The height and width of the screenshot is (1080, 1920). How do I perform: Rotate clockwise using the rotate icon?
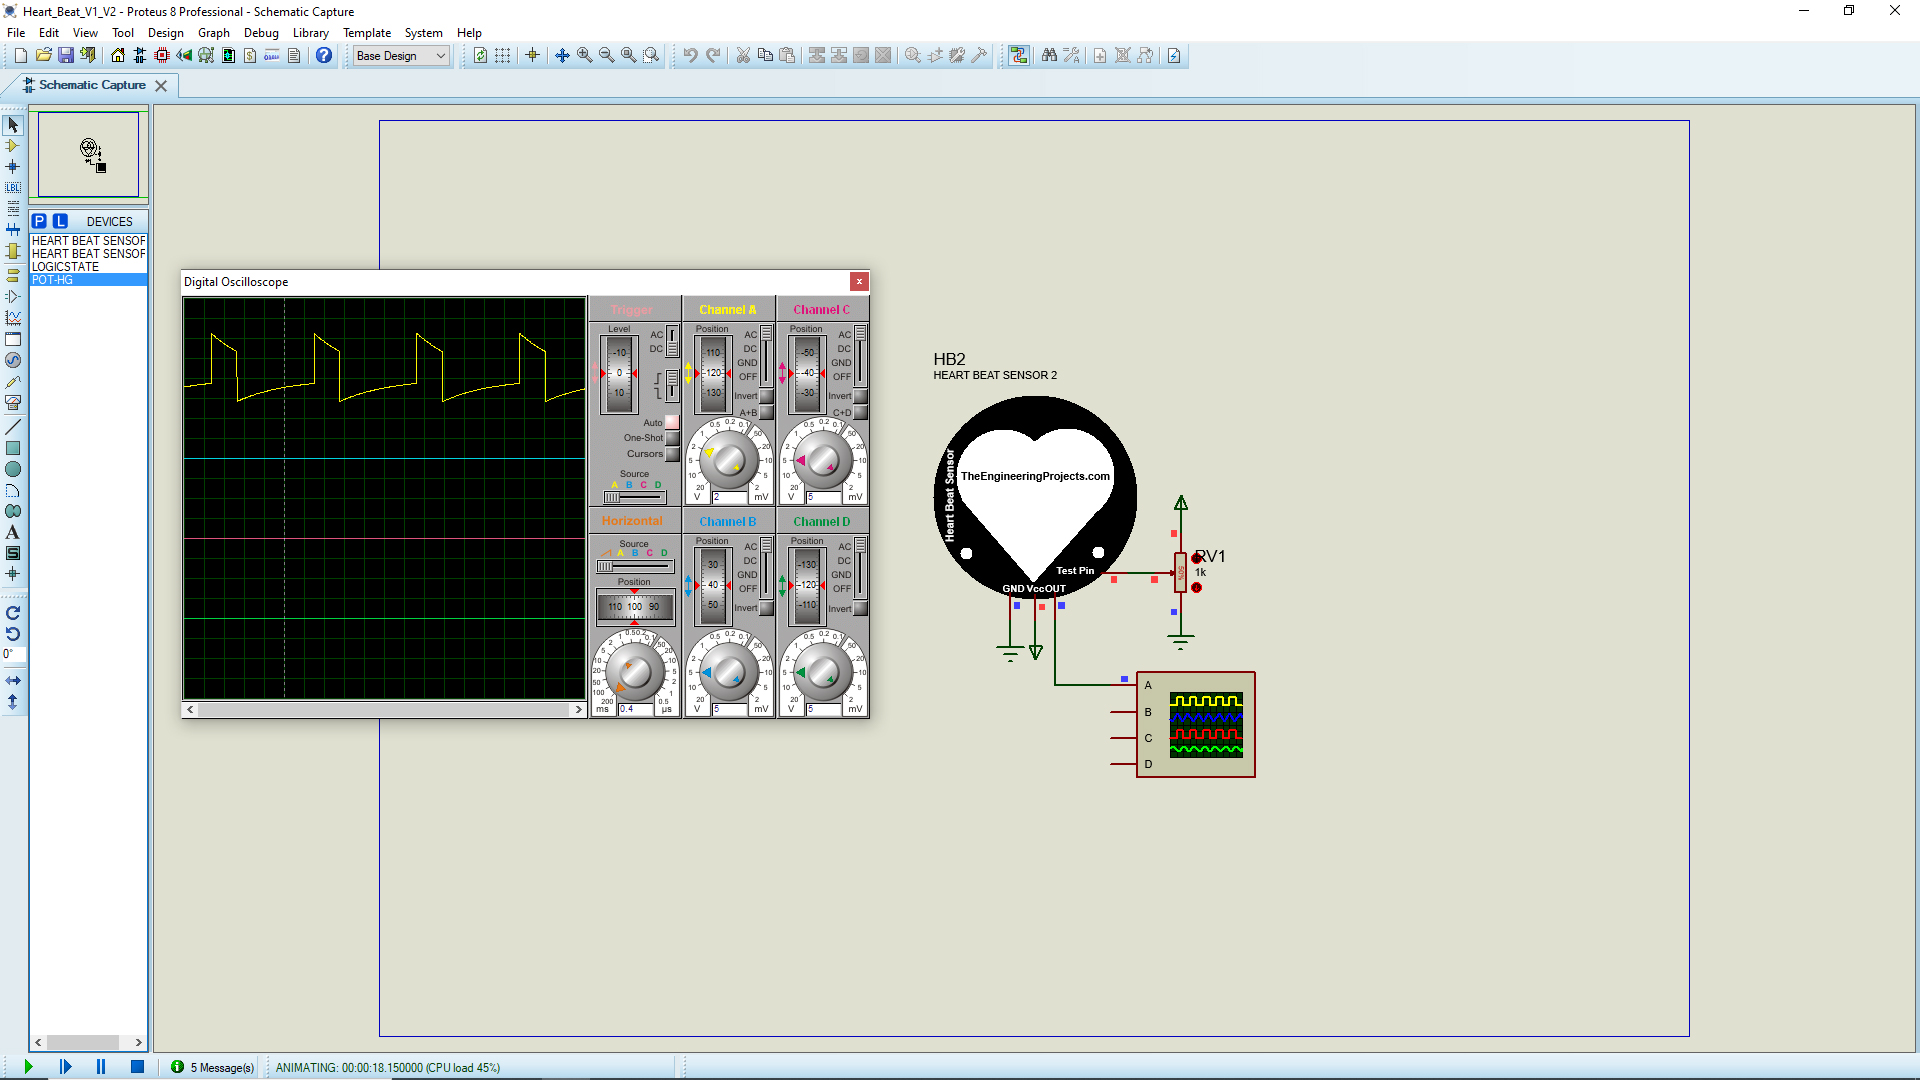13,613
